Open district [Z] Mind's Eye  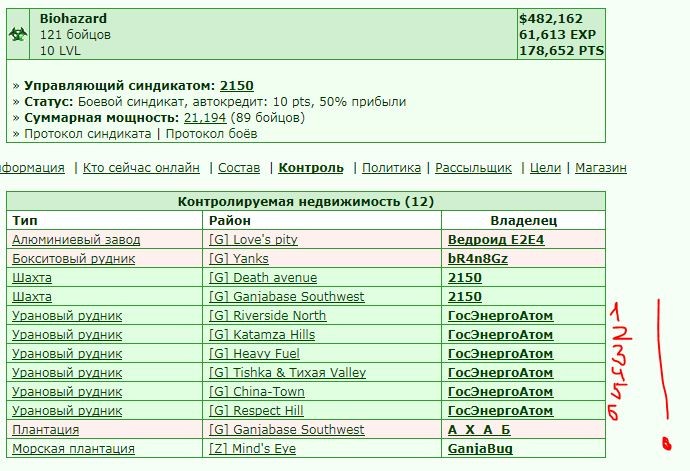coord(252,449)
